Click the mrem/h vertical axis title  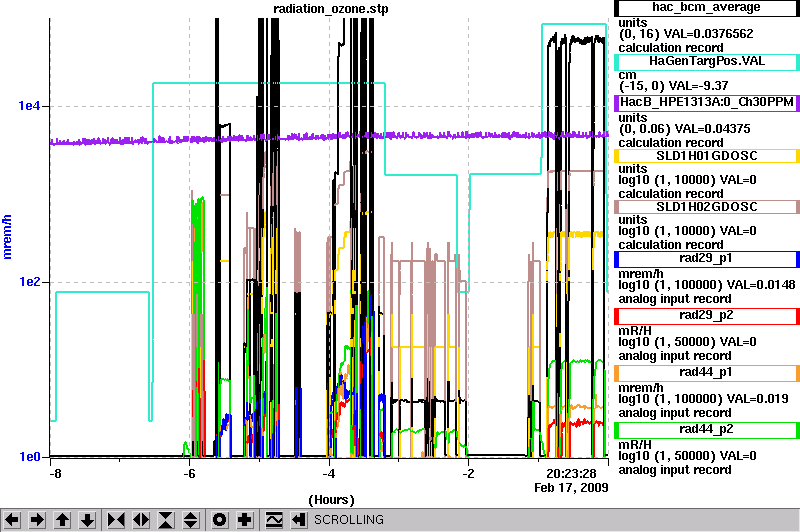7,236
